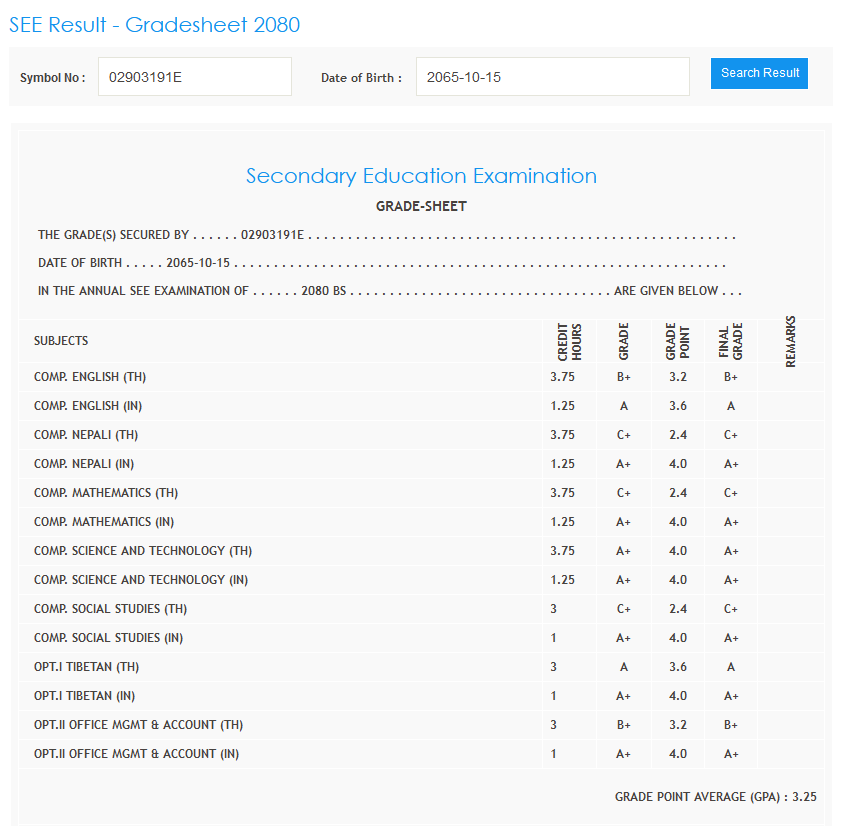
Task: Select the SUBJECTS column header
Action: [x=61, y=341]
